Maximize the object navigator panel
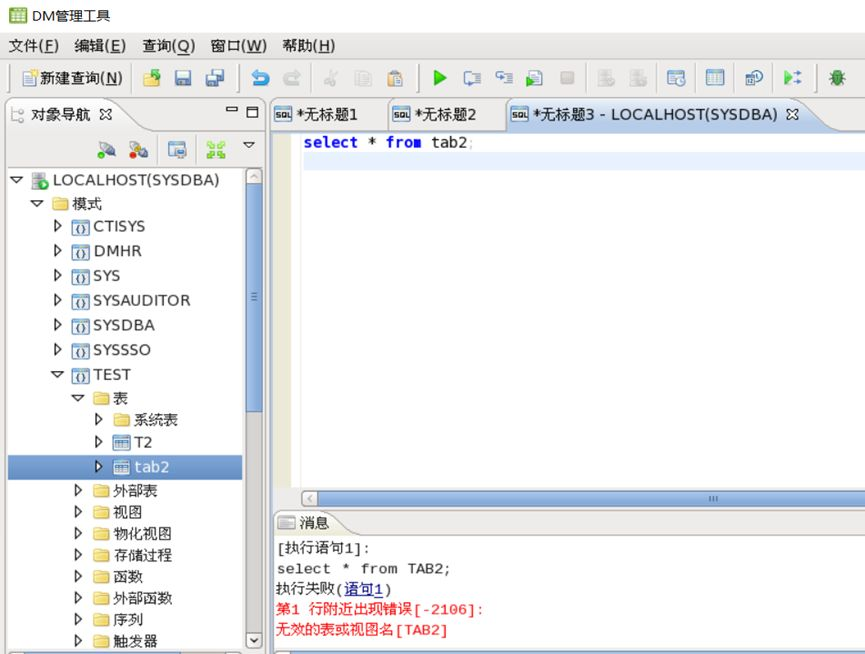 pos(252,112)
